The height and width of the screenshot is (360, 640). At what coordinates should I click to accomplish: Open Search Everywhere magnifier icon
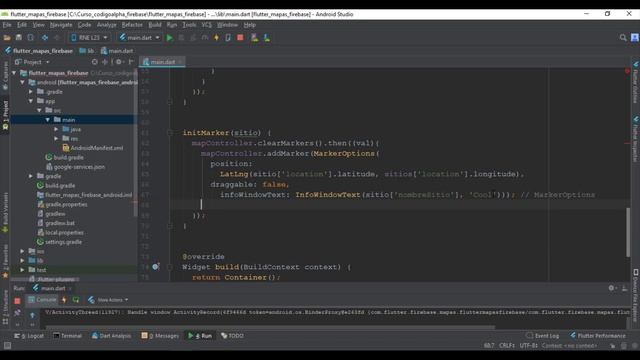[x=623, y=38]
